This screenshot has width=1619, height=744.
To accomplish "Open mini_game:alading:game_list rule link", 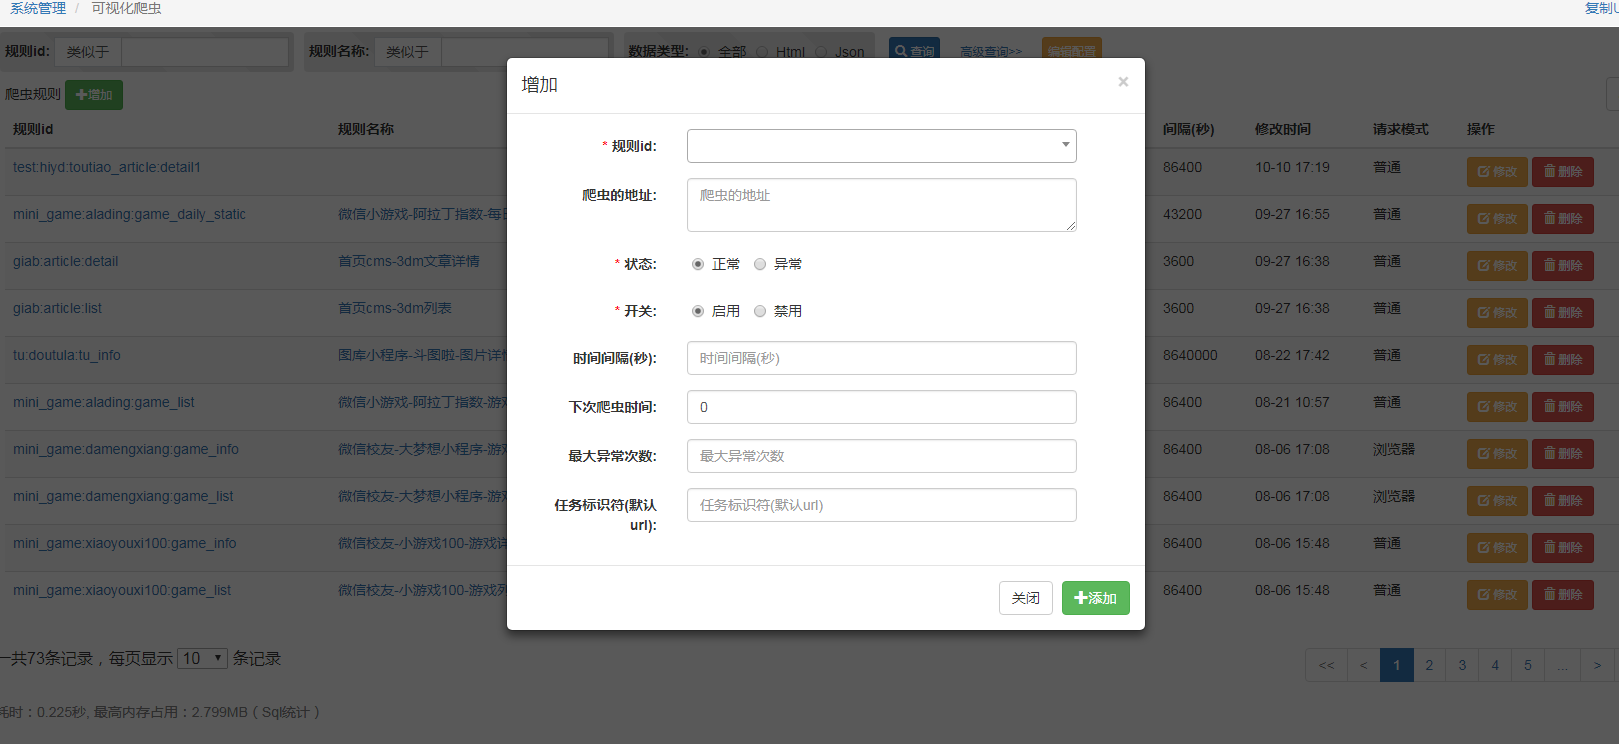I will 104,402.
